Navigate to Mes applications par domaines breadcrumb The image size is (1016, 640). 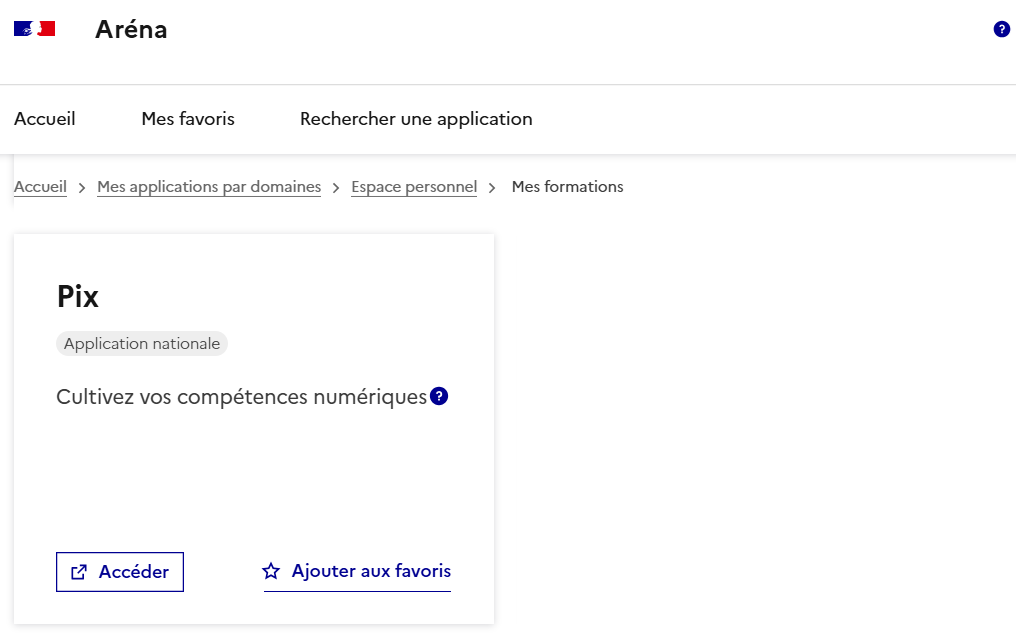[x=209, y=187]
